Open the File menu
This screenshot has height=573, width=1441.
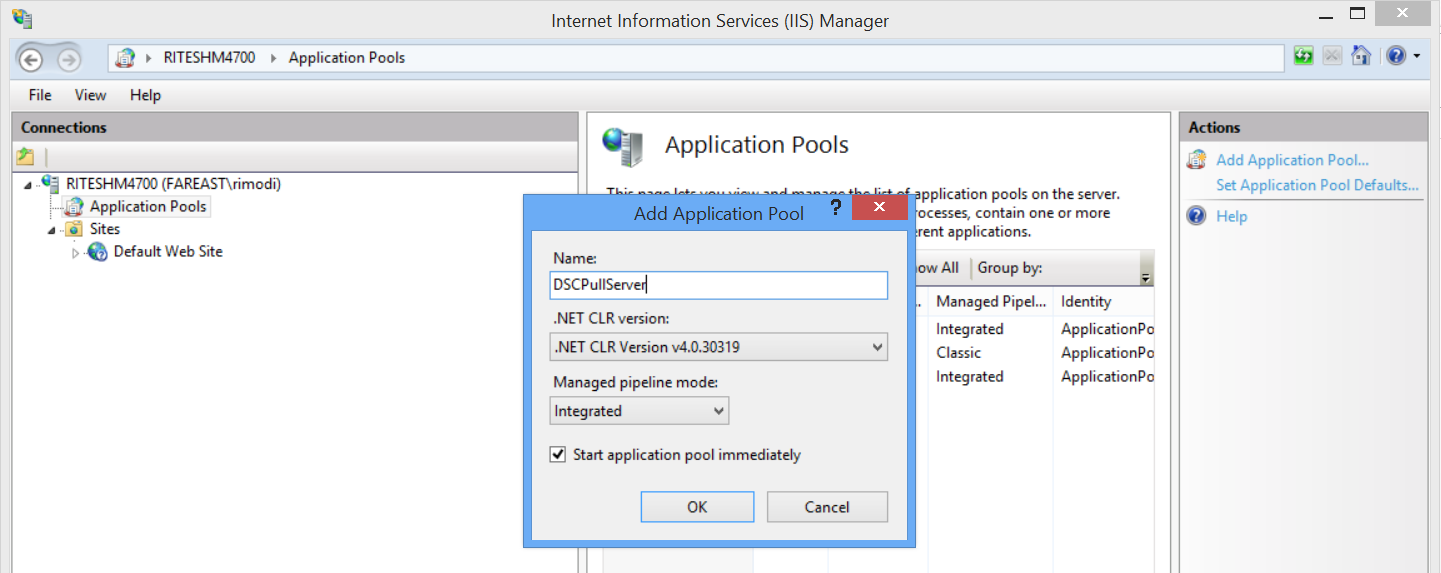point(40,95)
